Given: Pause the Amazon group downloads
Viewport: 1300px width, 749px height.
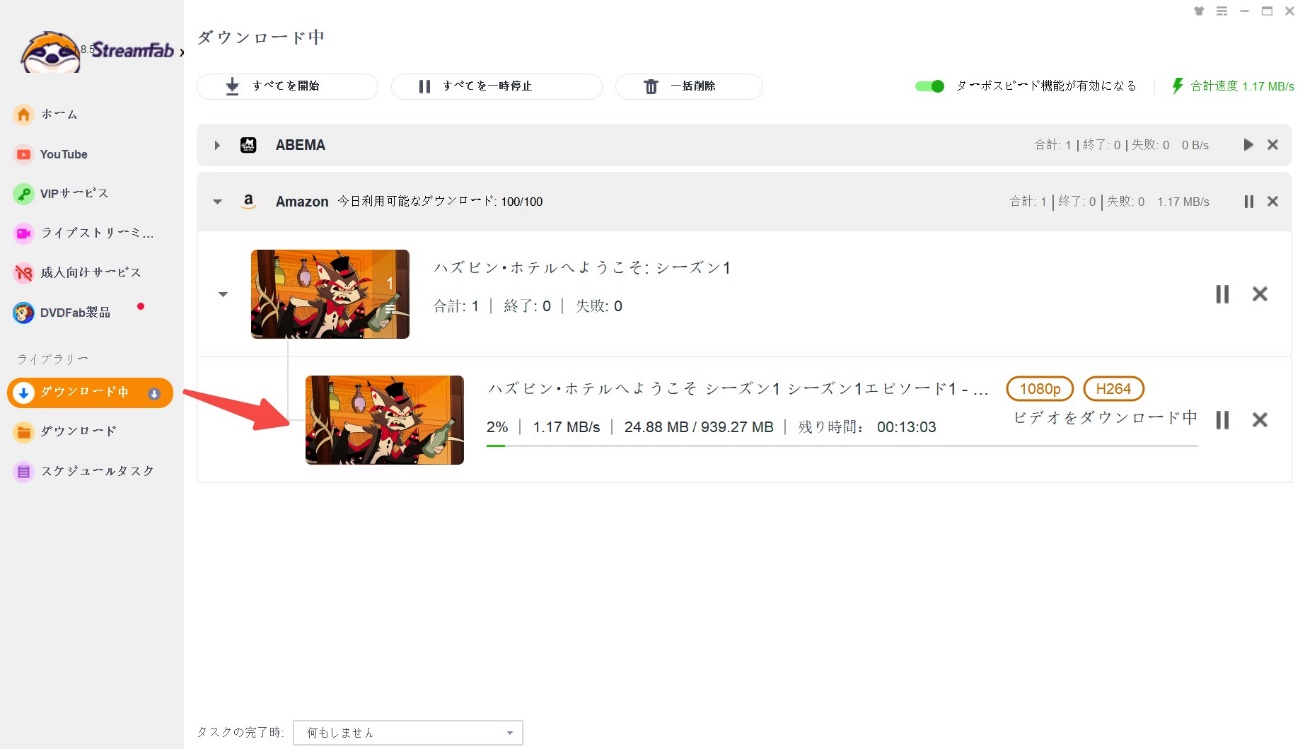Looking at the screenshot, I should (1248, 201).
